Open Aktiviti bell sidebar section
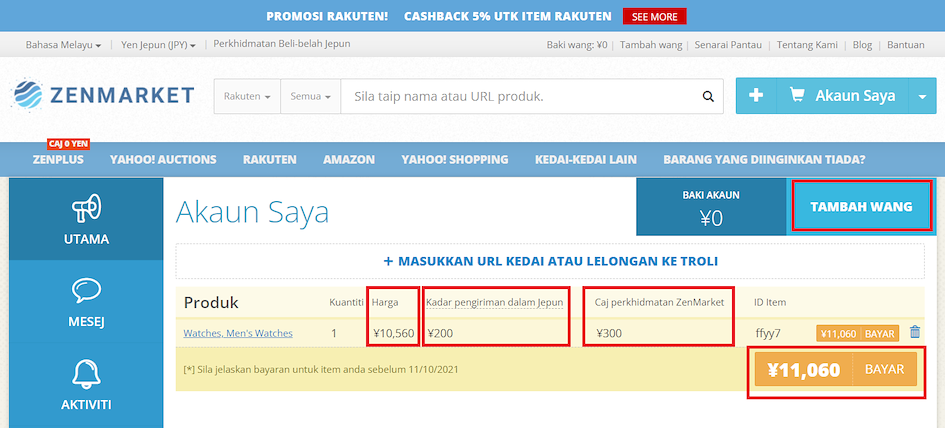 tap(86, 385)
